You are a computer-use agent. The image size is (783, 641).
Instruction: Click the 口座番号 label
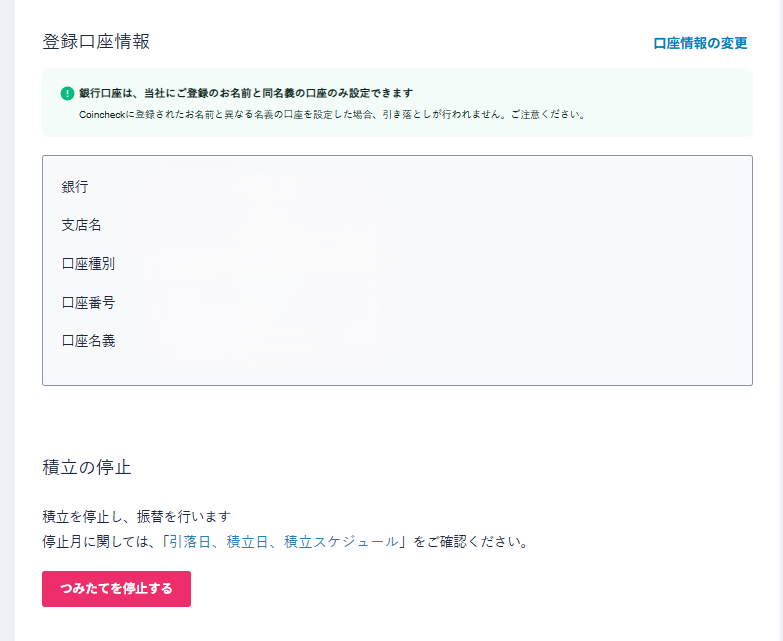88,303
